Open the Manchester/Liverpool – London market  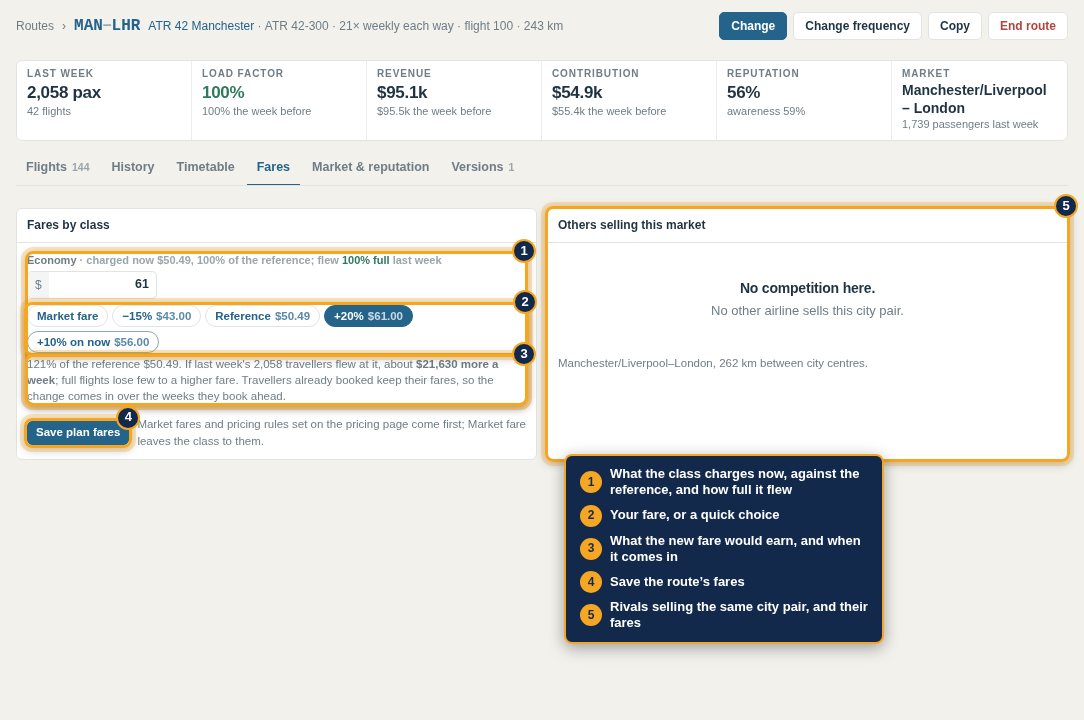pyautogui.click(x=973, y=99)
